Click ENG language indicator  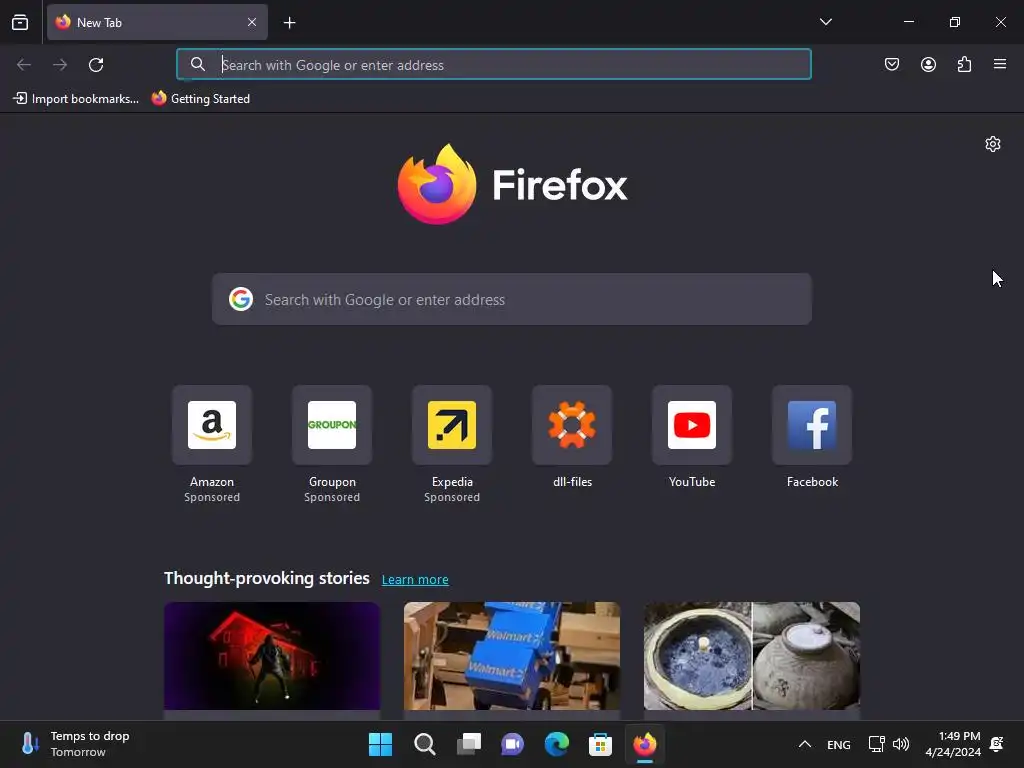click(839, 744)
